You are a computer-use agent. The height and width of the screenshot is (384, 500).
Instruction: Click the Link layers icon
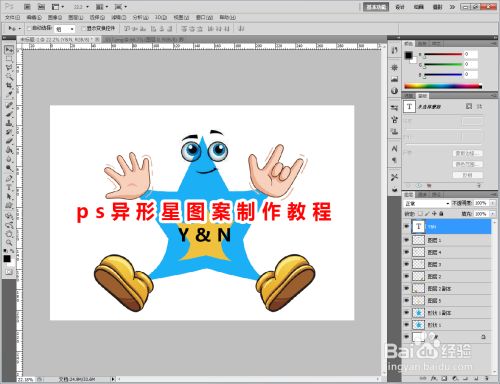(423, 379)
